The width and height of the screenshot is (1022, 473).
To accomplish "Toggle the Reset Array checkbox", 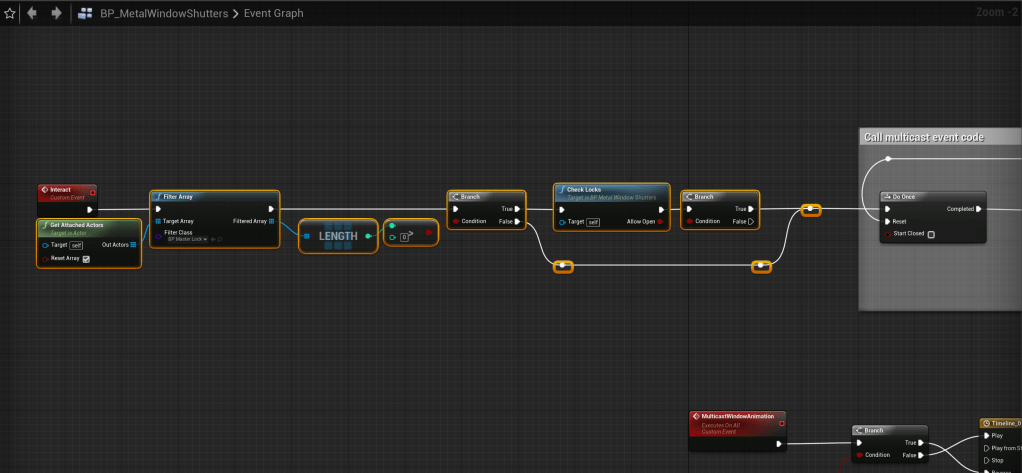I will click(86, 259).
